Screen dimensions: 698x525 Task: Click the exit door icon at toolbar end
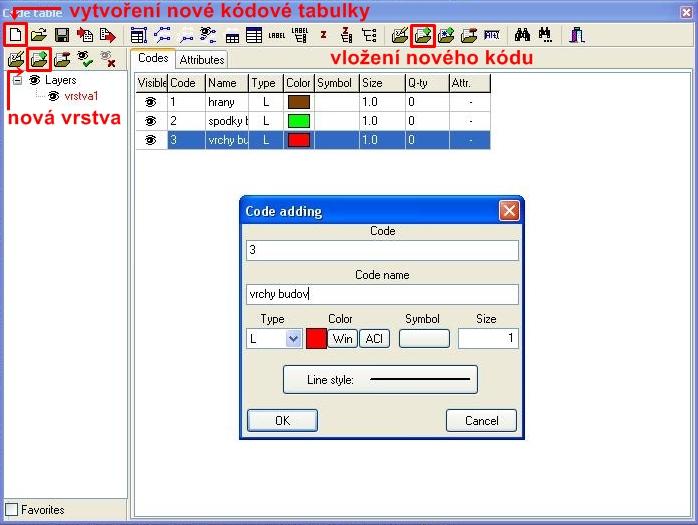577,35
